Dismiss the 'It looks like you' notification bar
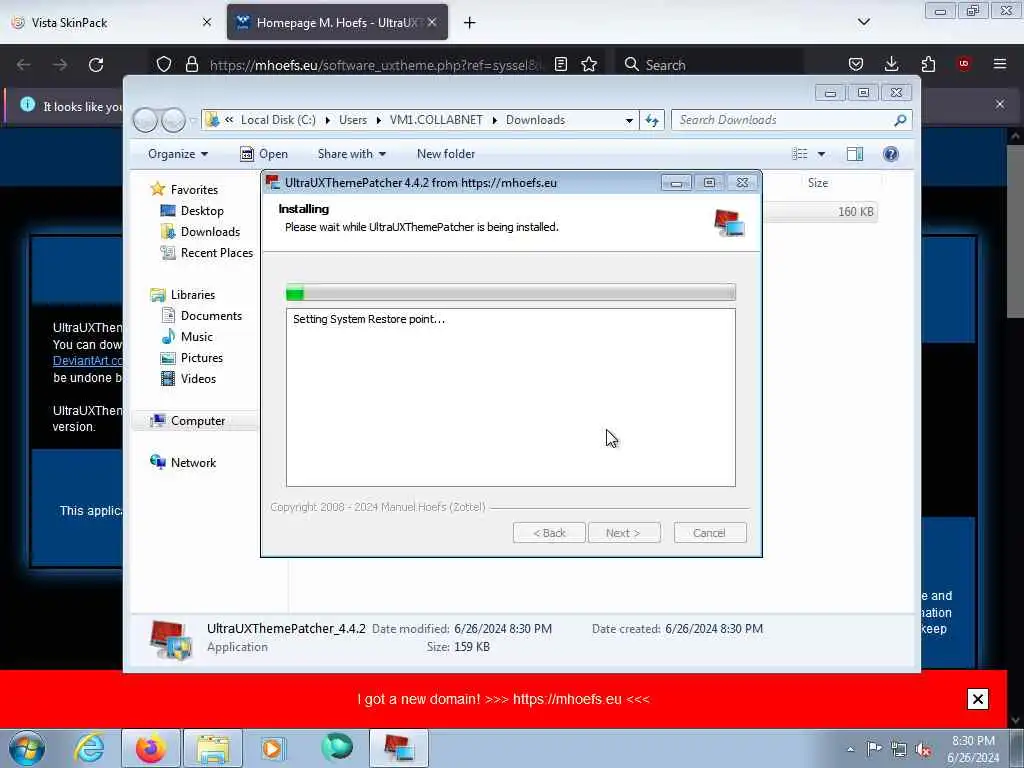Screen dimensions: 1024x768 (1000, 104)
